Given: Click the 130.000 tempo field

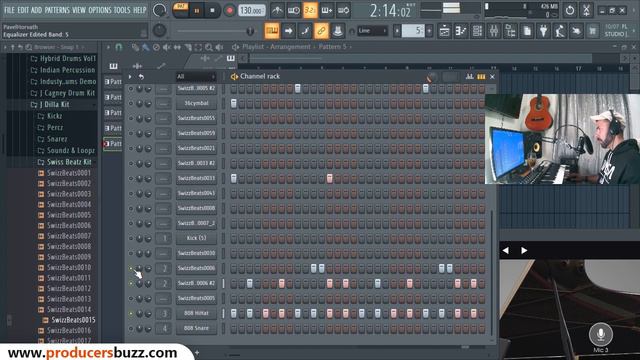Looking at the screenshot, I should coord(251,11).
